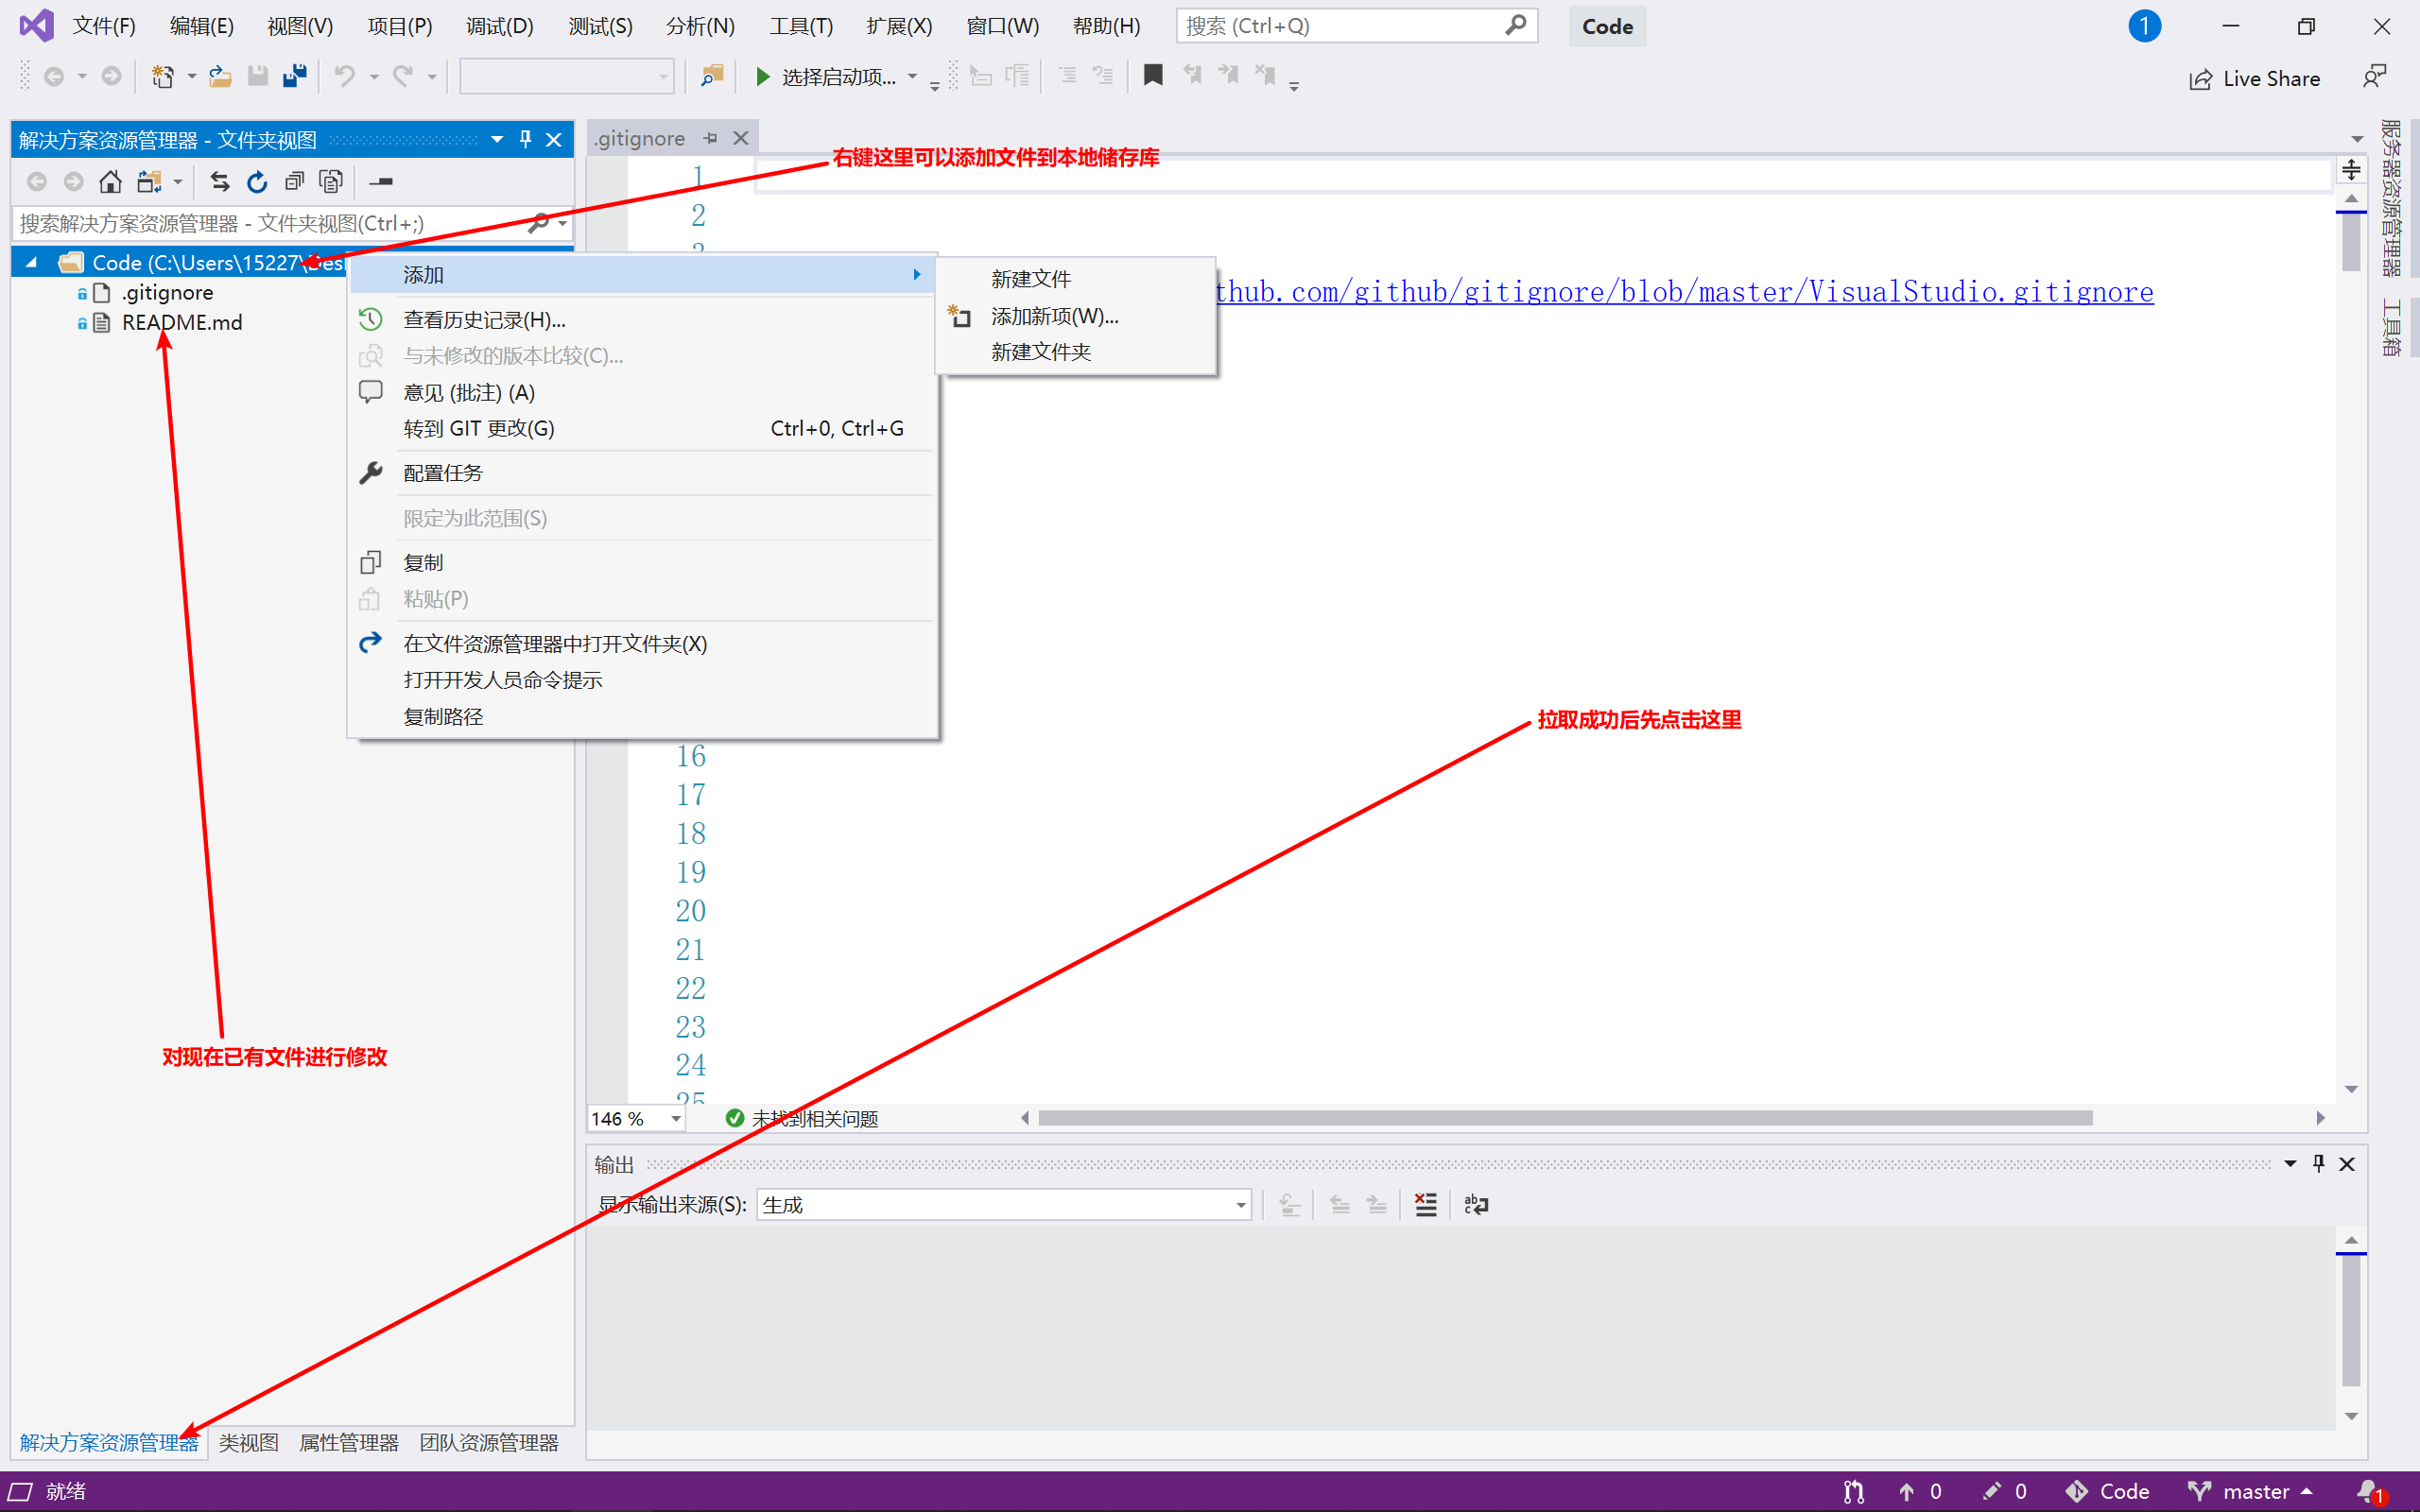Click the pull request icon in status bar
The width and height of the screenshot is (2420, 1512).
point(1853,1491)
